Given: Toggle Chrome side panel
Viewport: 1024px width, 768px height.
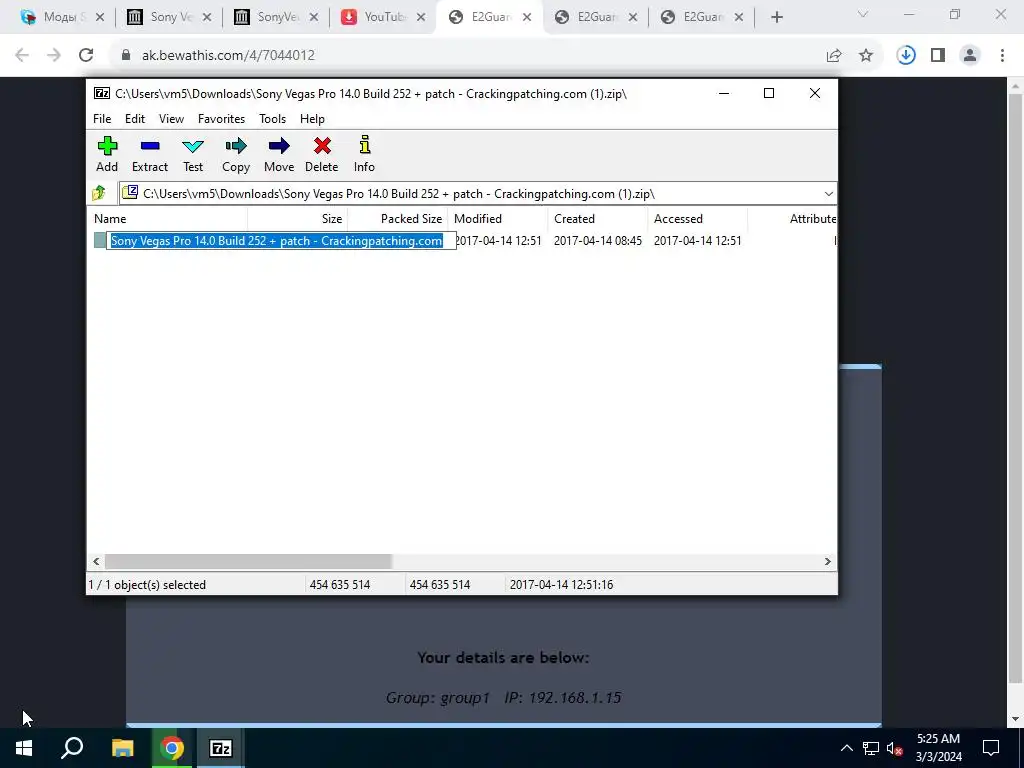Looking at the screenshot, I should tap(938, 56).
